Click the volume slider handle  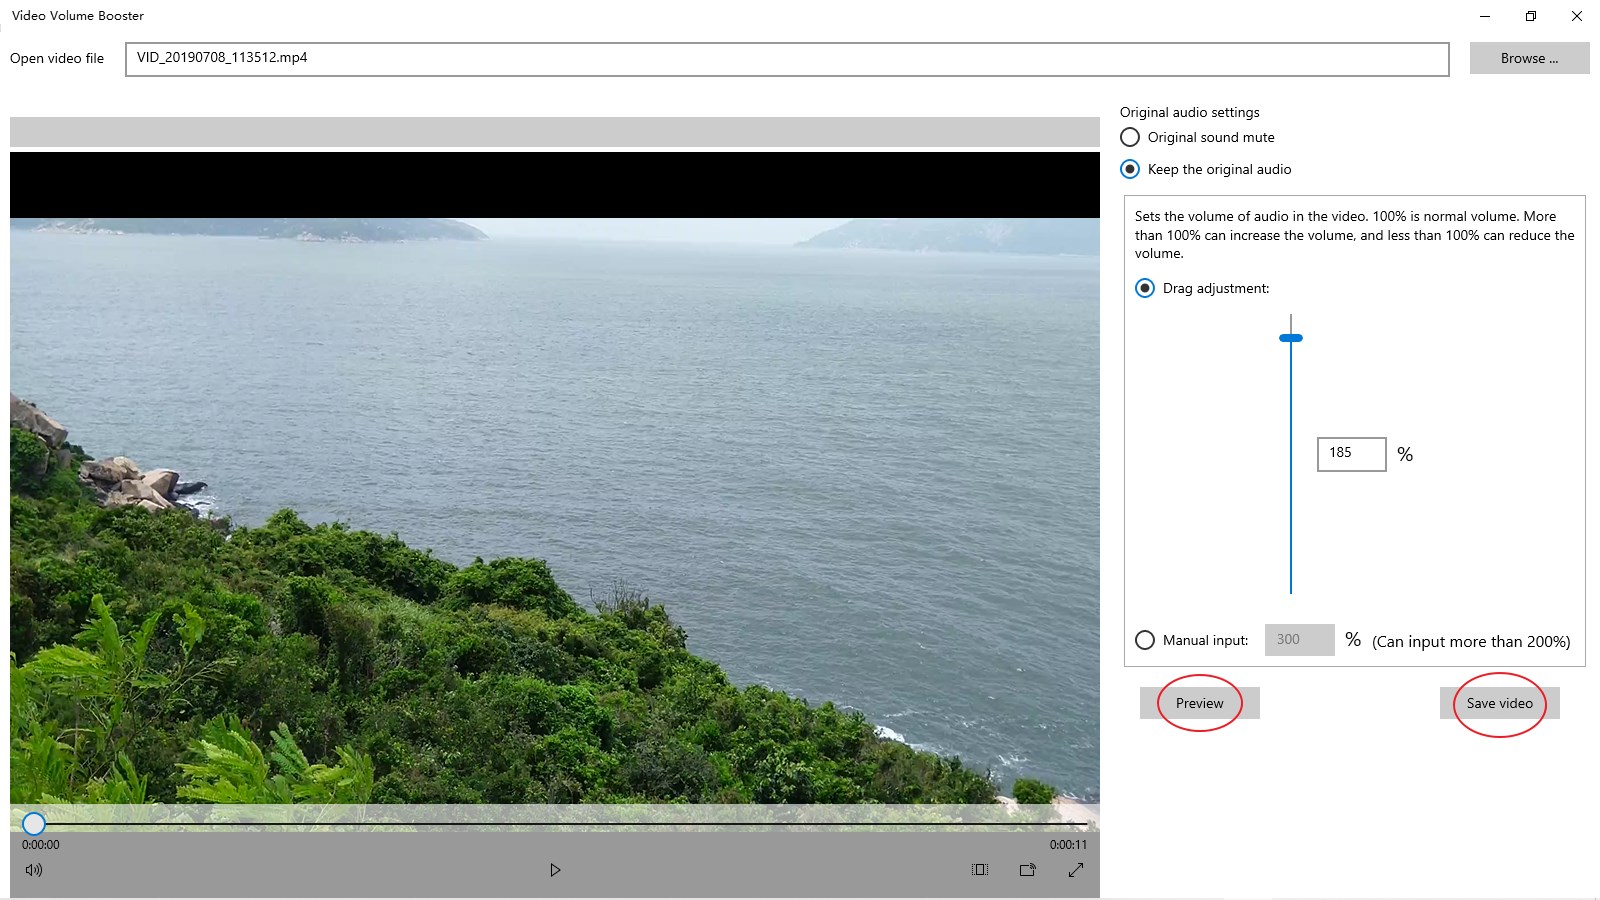tap(1291, 338)
